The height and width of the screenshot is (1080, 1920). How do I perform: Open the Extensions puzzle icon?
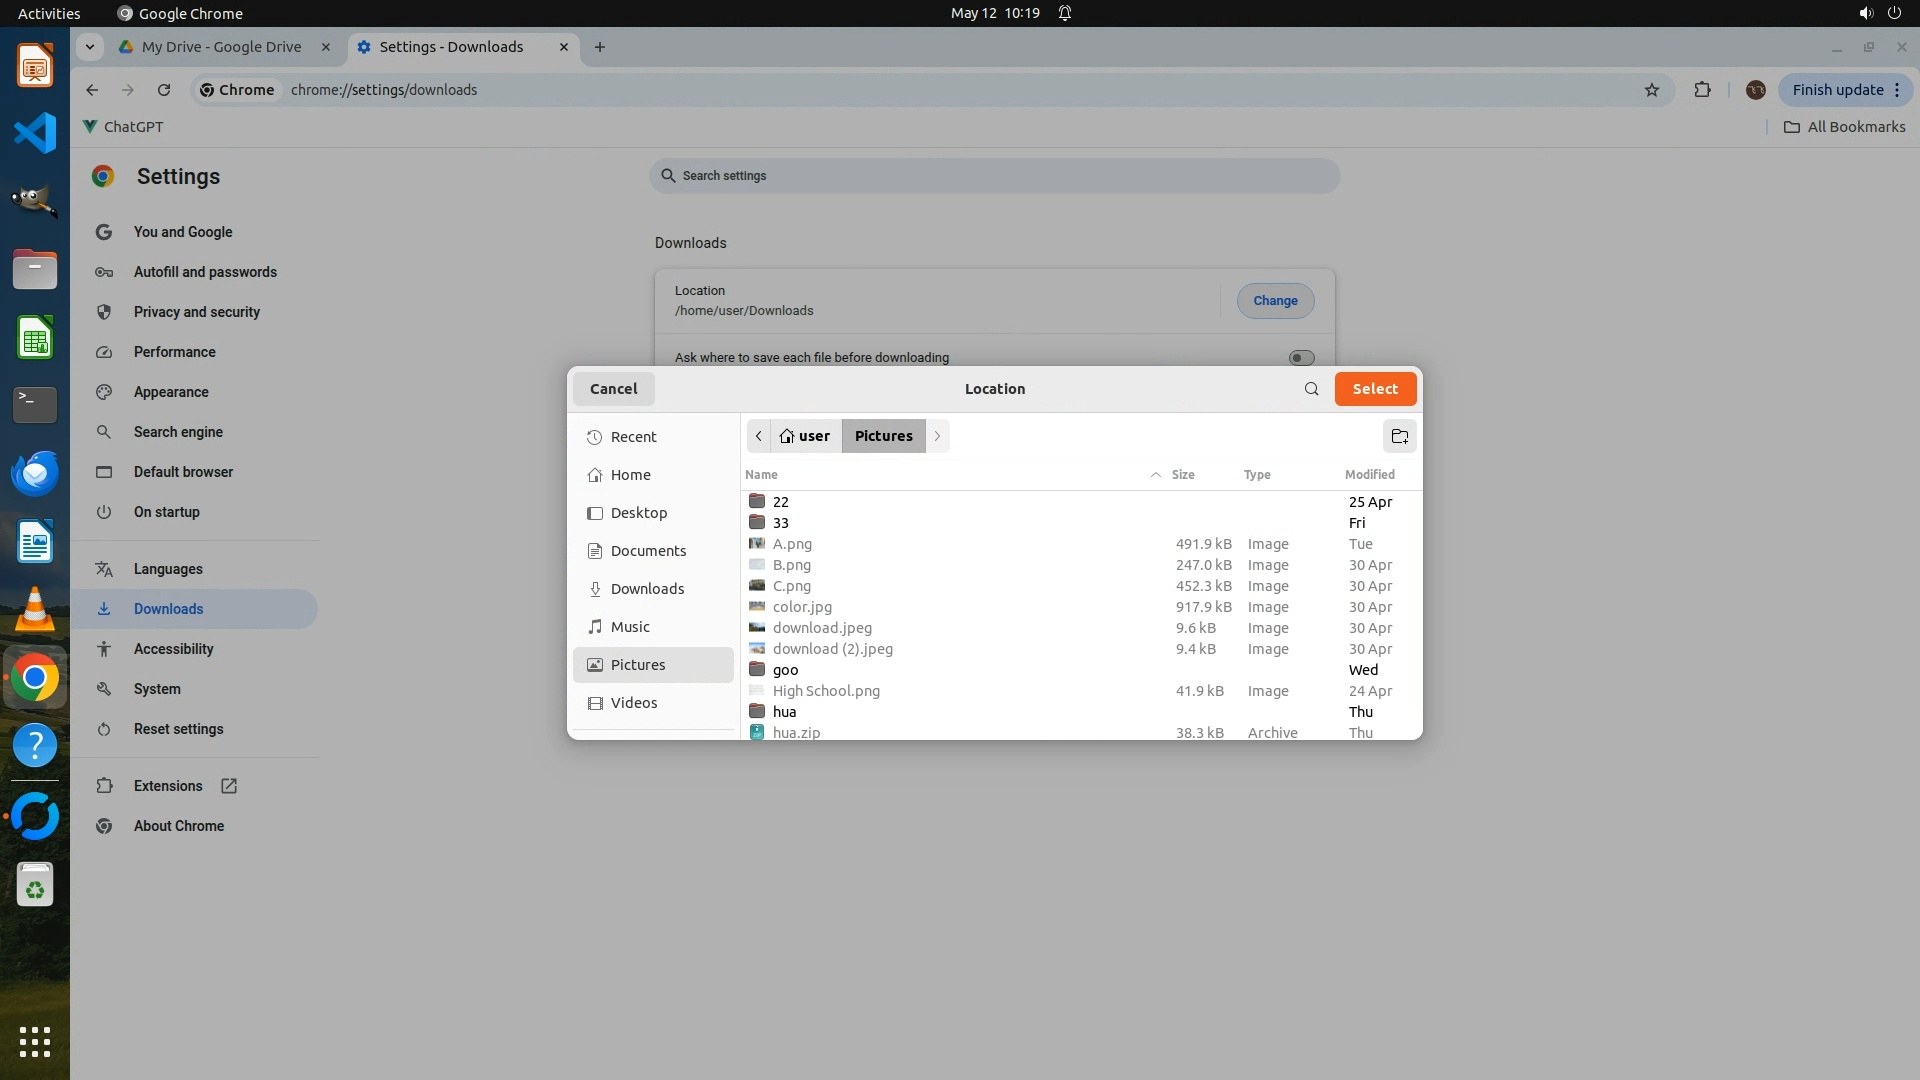tap(1702, 90)
